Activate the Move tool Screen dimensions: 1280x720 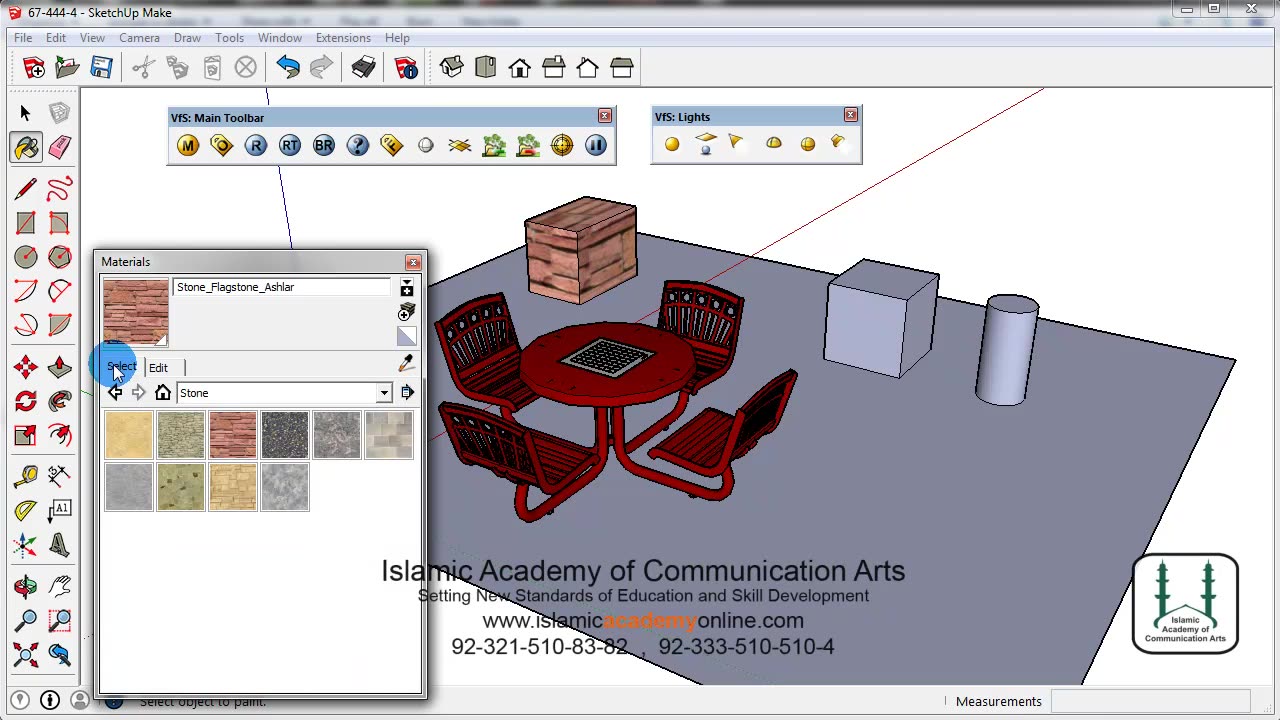pyautogui.click(x=26, y=367)
